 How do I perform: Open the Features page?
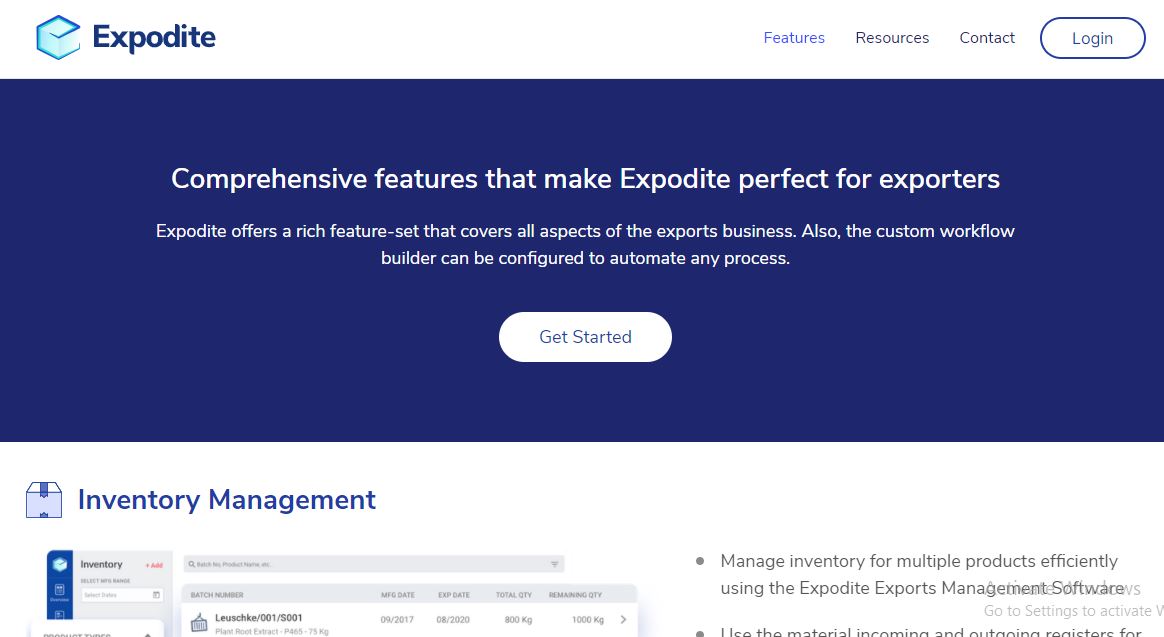794,38
